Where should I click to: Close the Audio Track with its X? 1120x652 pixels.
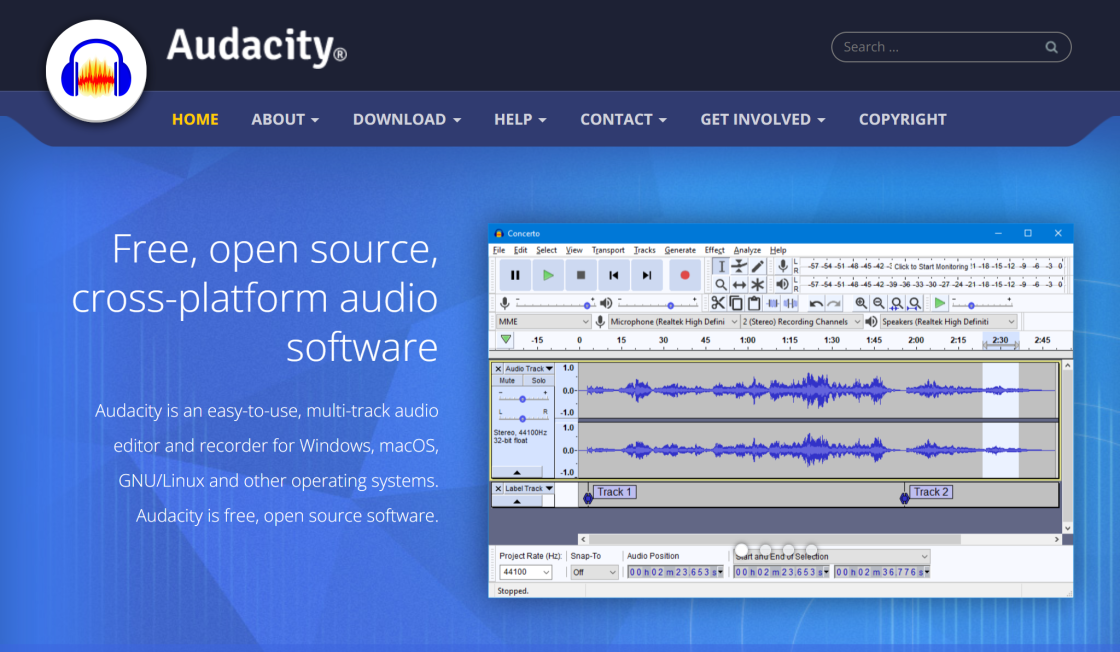tap(499, 368)
